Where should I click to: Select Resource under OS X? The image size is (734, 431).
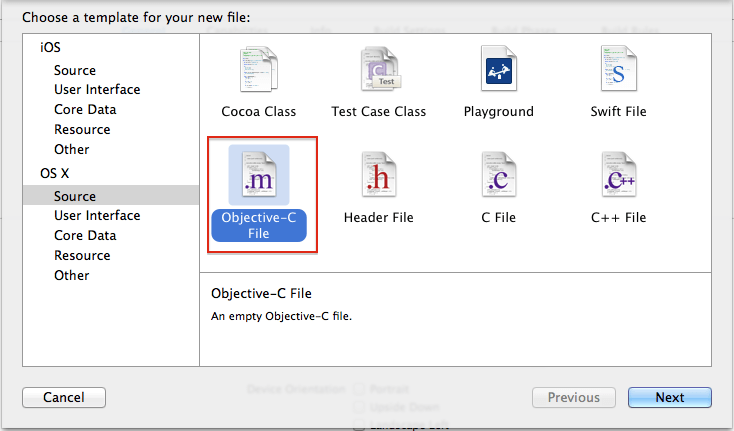click(x=82, y=256)
